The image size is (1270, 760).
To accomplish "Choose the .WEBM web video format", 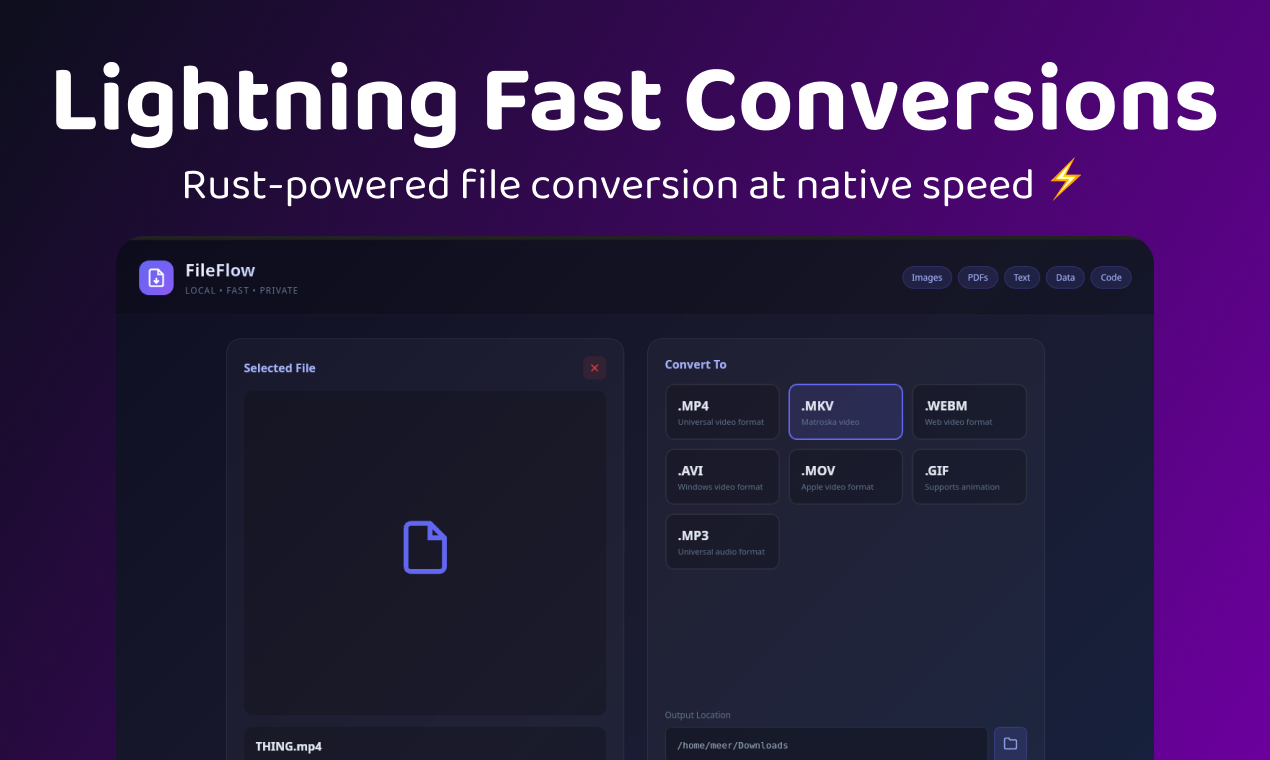I will click(968, 411).
